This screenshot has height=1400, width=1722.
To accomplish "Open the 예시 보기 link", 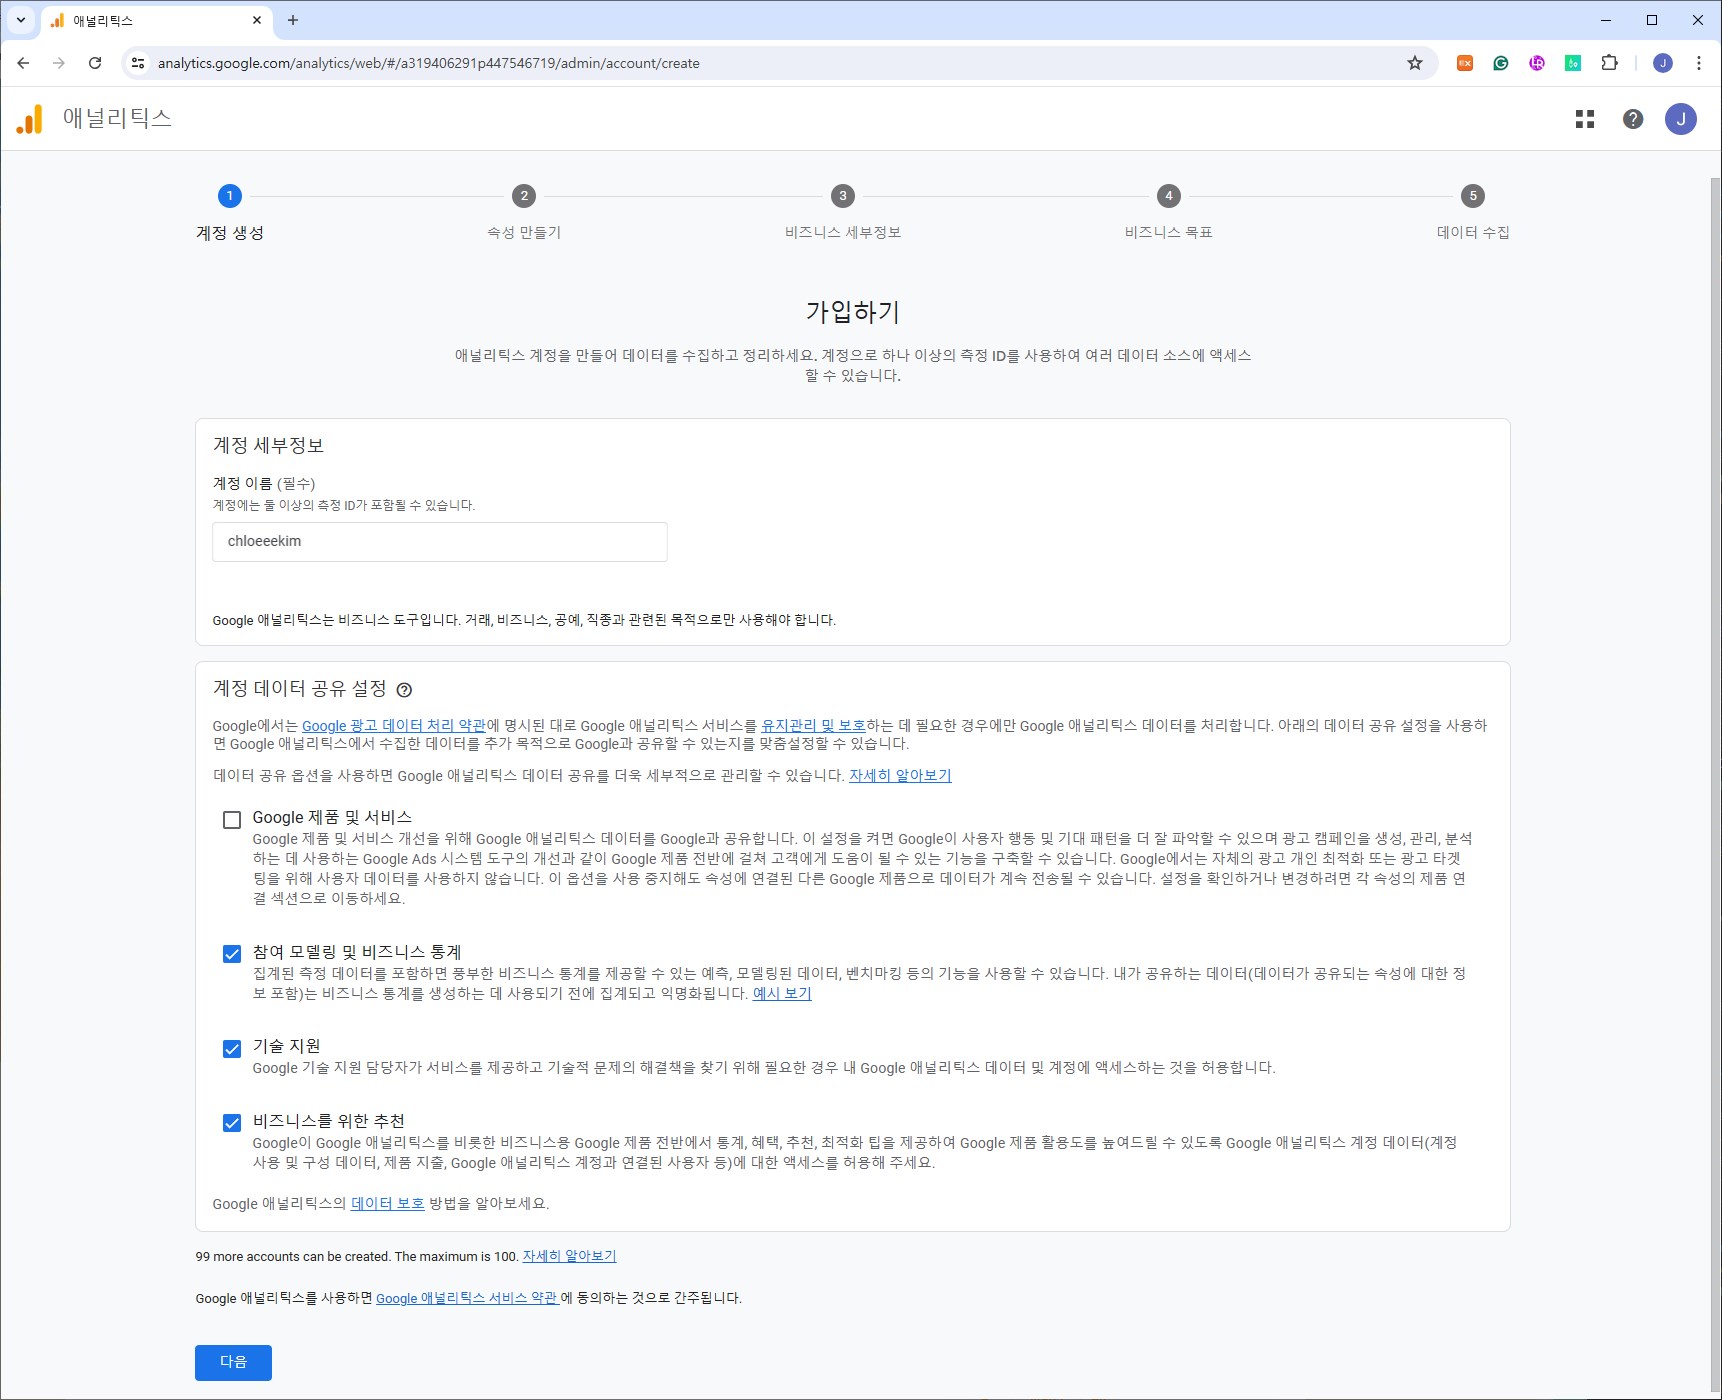I will tap(782, 994).
